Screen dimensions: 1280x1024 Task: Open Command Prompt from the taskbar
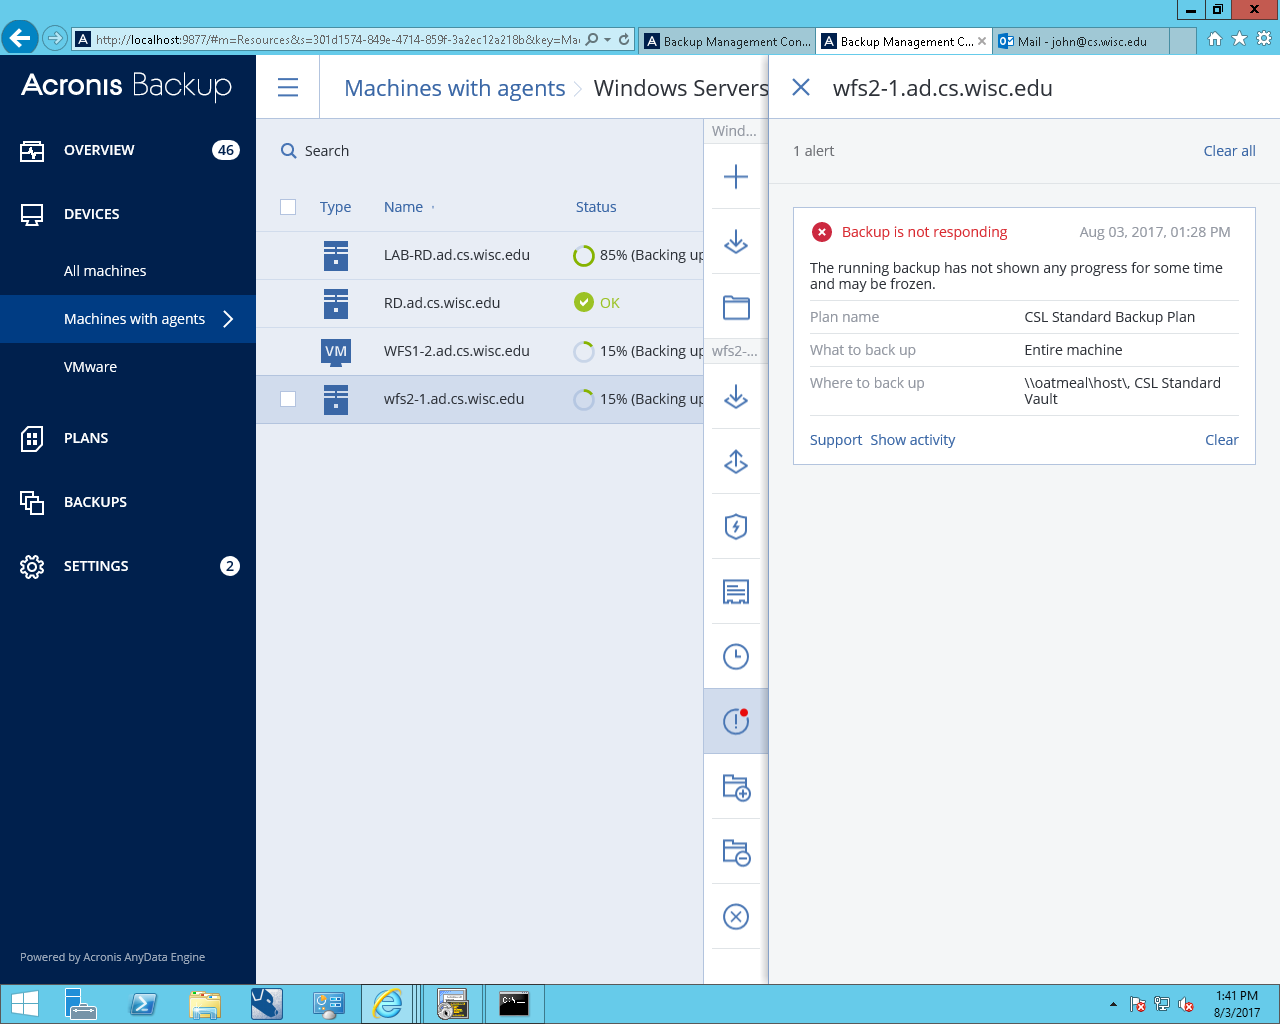click(514, 1004)
